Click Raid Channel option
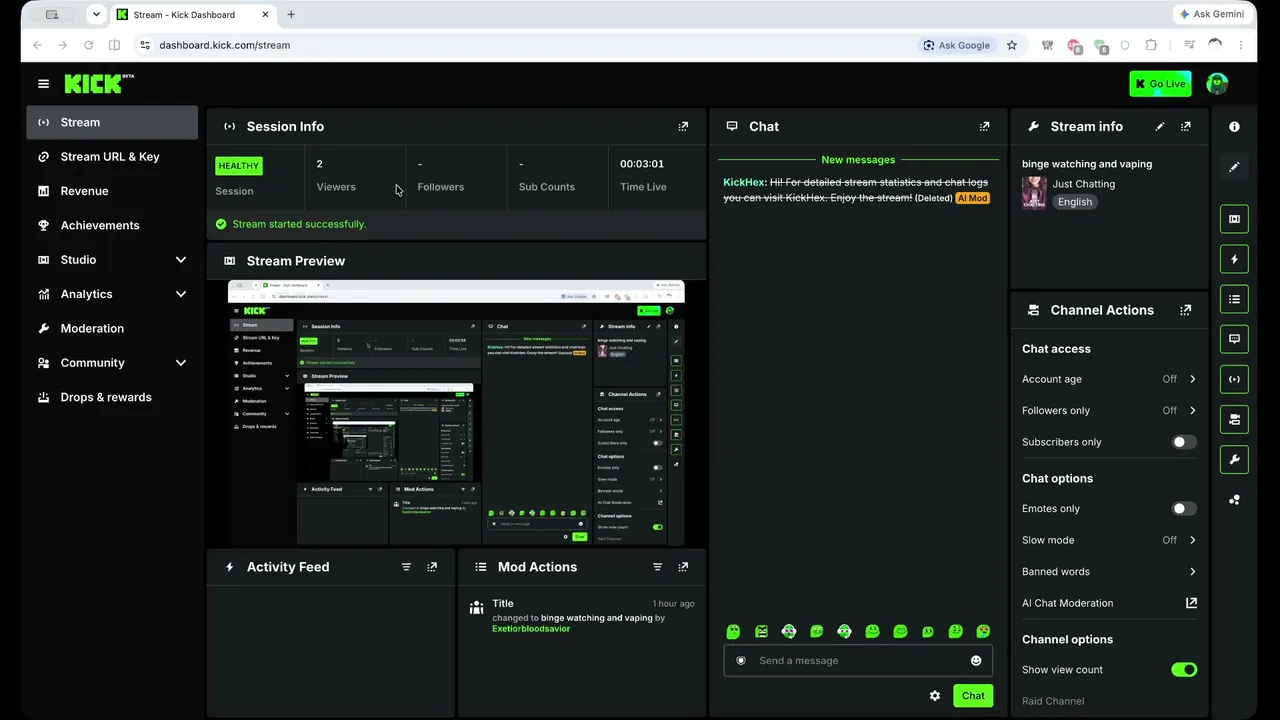The height and width of the screenshot is (720, 1280). click(x=1053, y=701)
